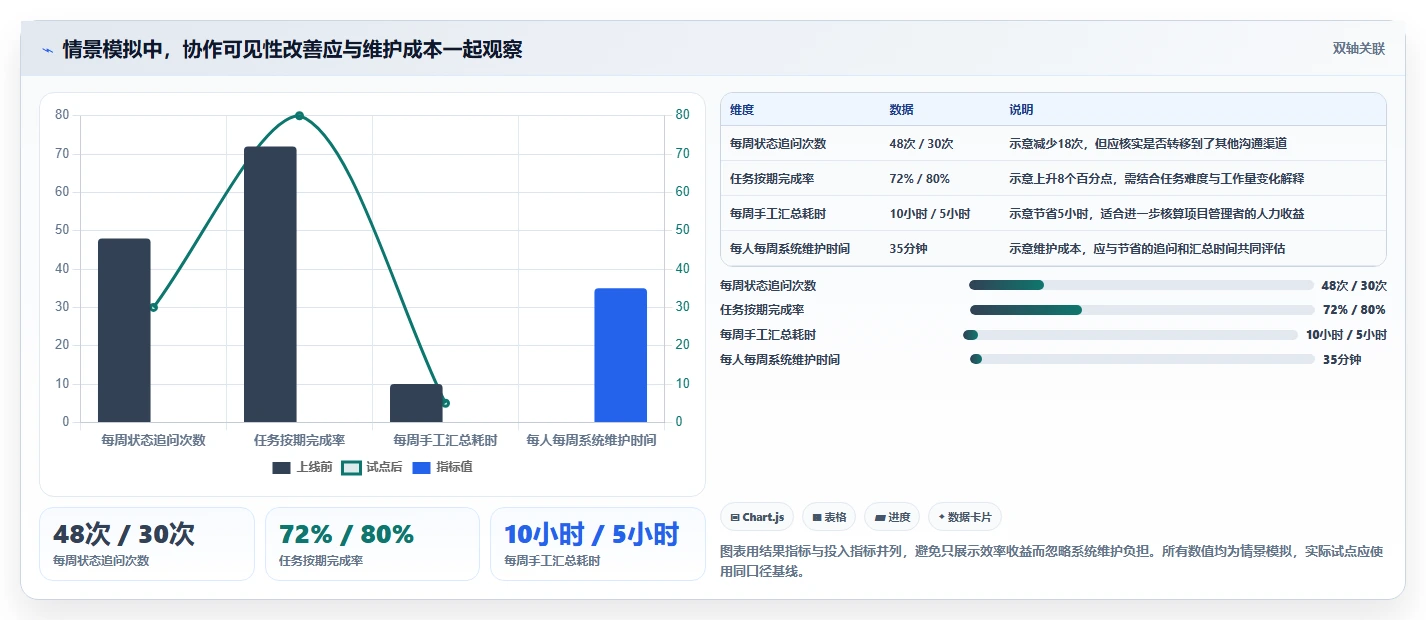Screen dimensions: 1426x620
Task: Click the note starting 示意减少18次
Action: pyautogui.click(x=1148, y=143)
